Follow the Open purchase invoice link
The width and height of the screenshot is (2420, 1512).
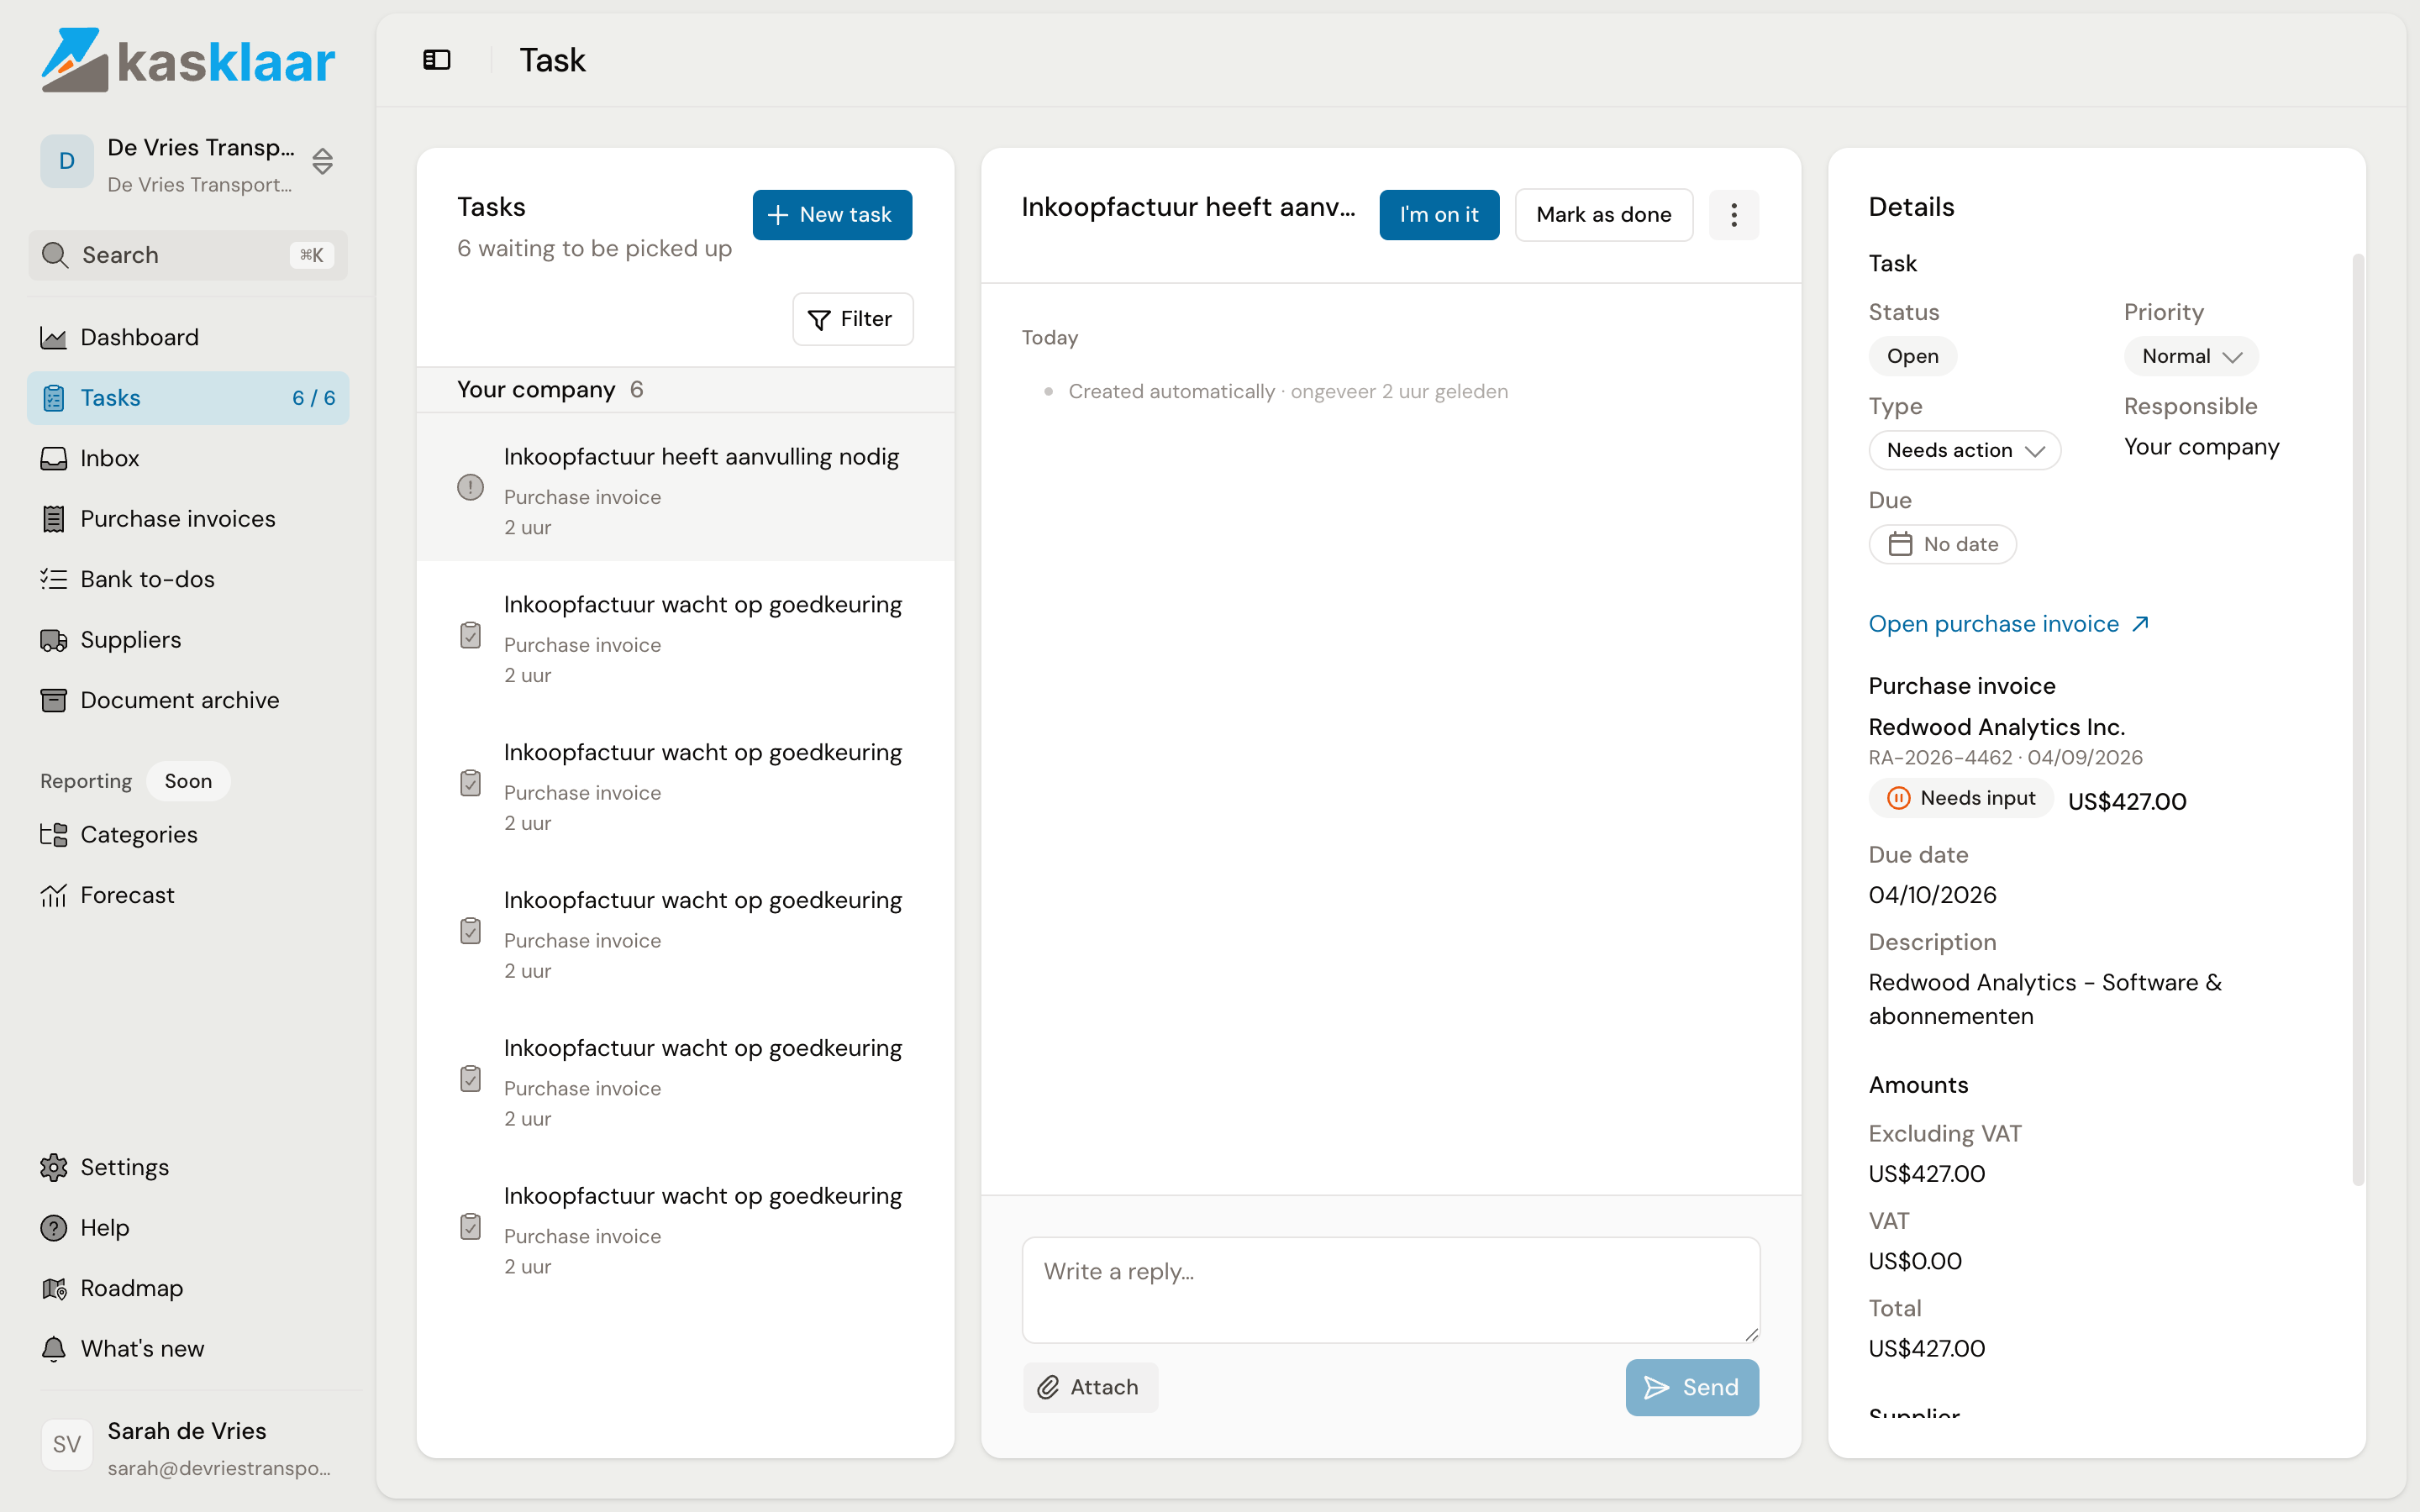tap(2008, 624)
